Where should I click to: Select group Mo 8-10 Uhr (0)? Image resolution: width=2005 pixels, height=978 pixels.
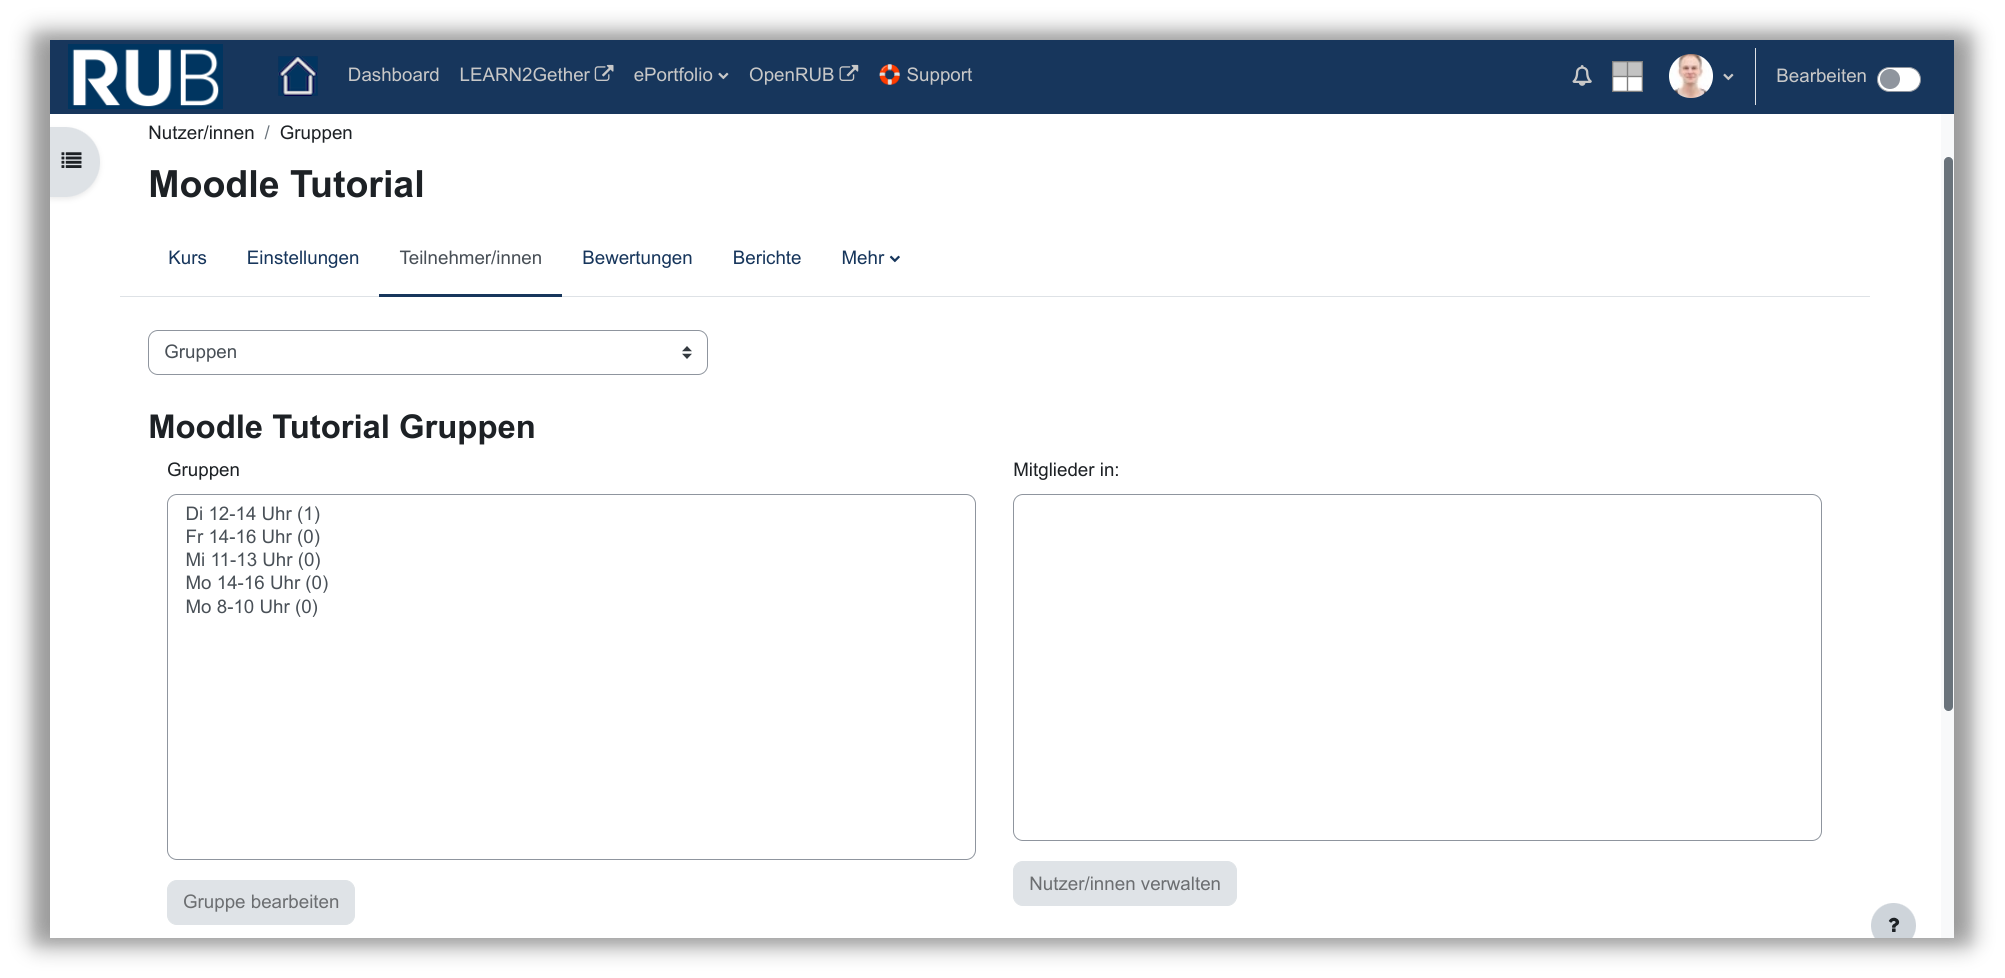[x=252, y=607]
